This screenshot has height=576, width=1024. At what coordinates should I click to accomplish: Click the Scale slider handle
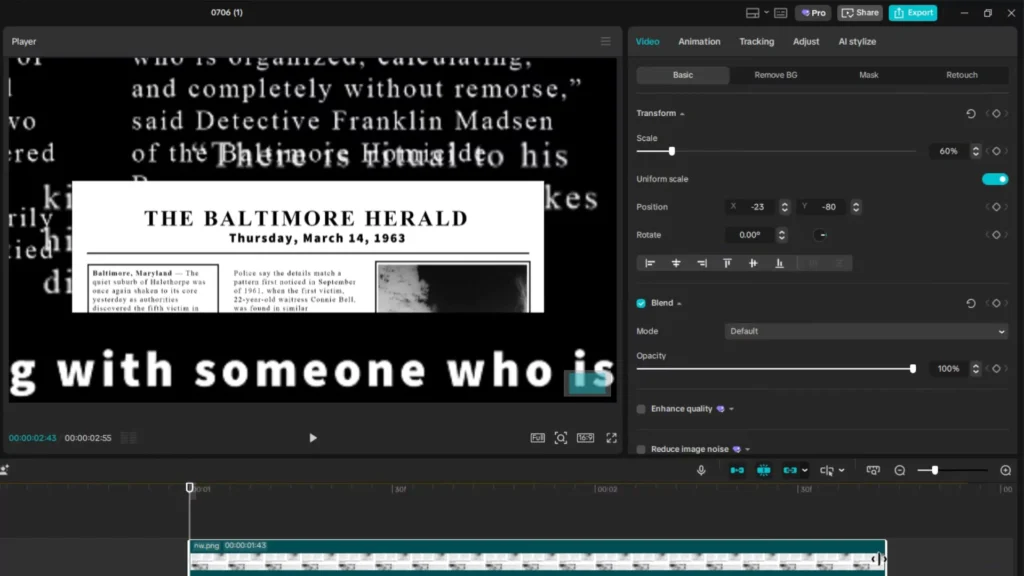[671, 152]
